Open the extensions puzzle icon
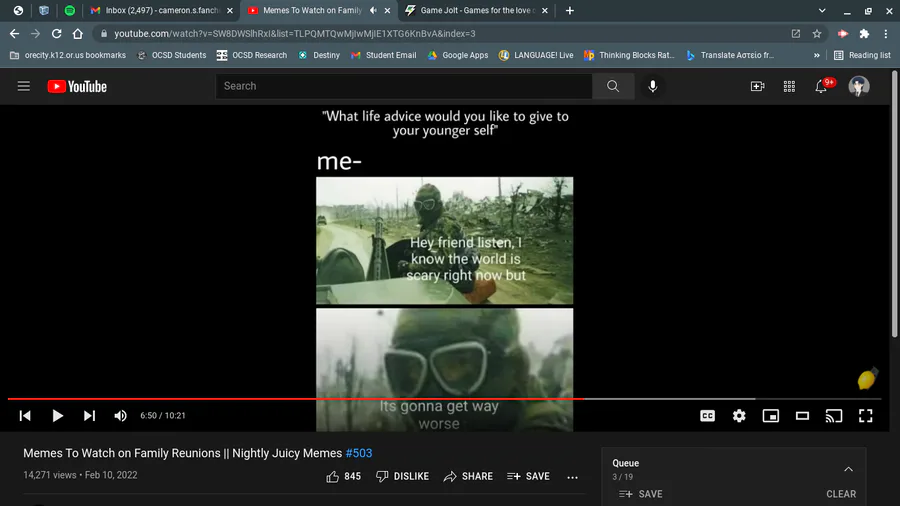 coord(864,34)
